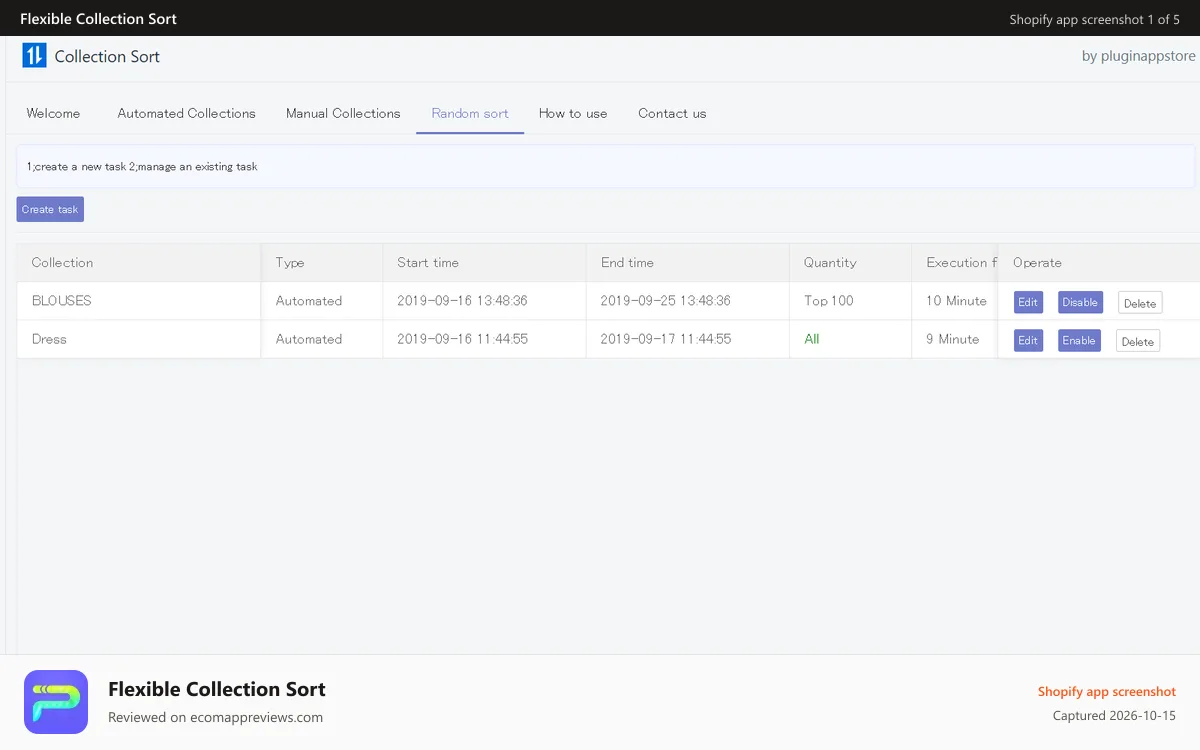
Task: Click the 2019-09-17 11:44:55 end time
Action: tap(666, 339)
